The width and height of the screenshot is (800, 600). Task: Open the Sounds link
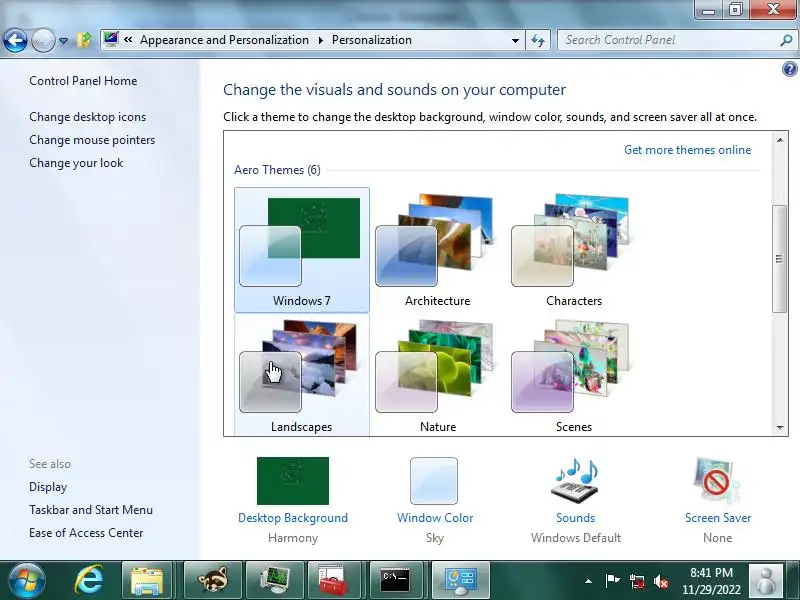pos(576,518)
